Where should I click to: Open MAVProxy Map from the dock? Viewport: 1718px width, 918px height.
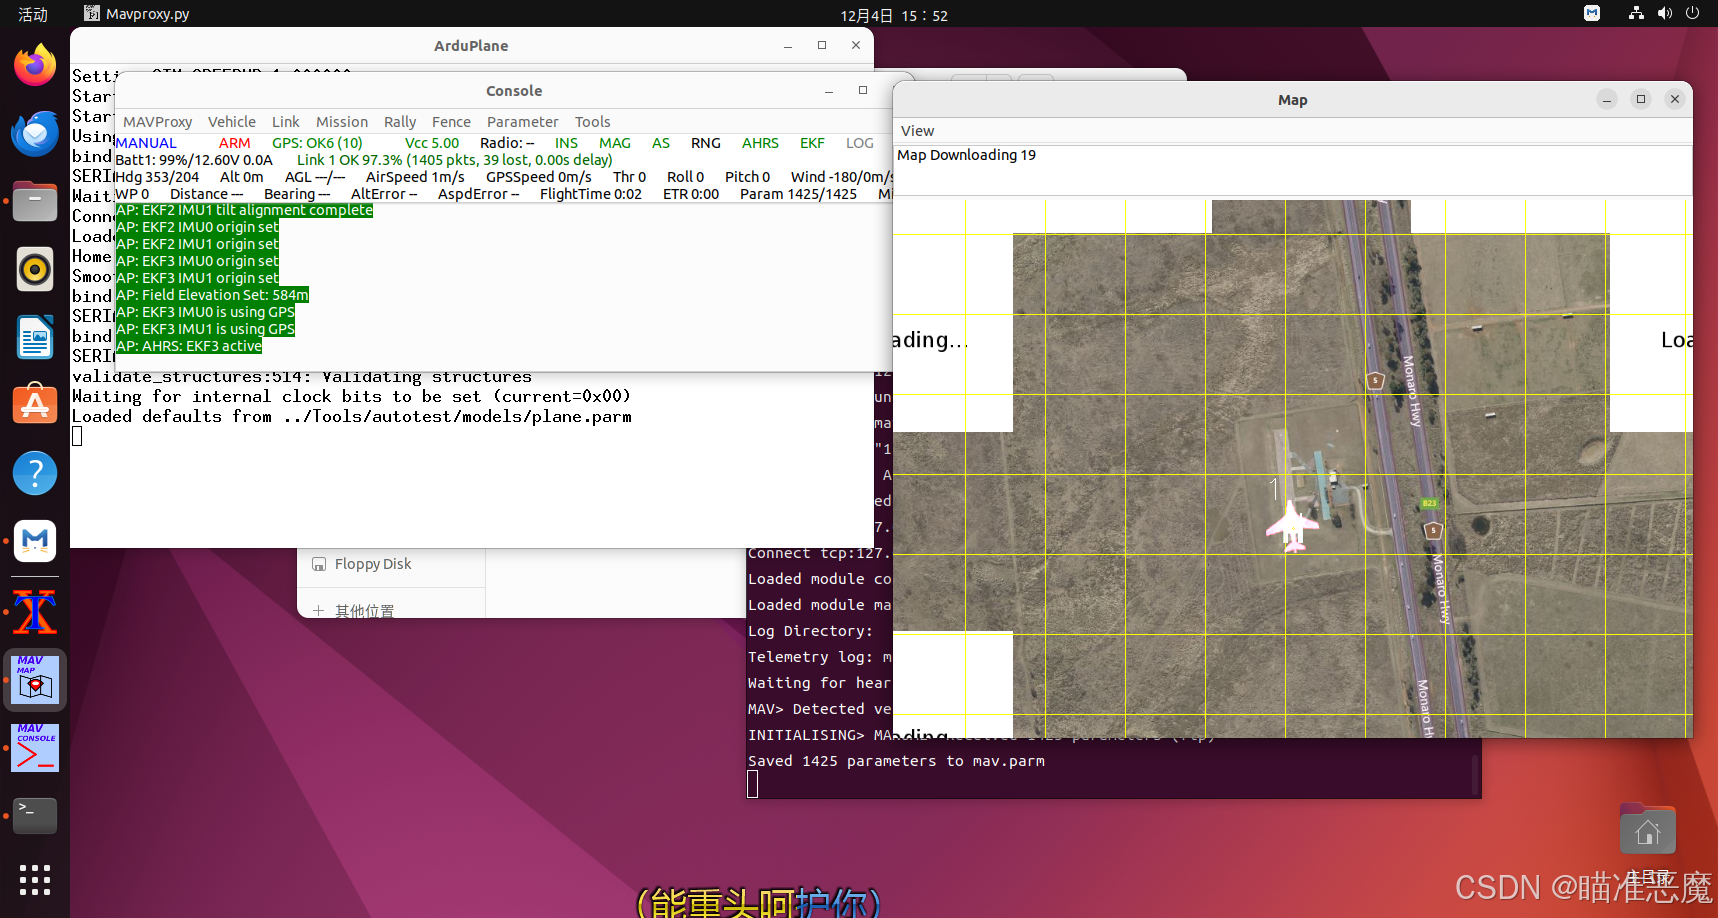(x=35, y=679)
